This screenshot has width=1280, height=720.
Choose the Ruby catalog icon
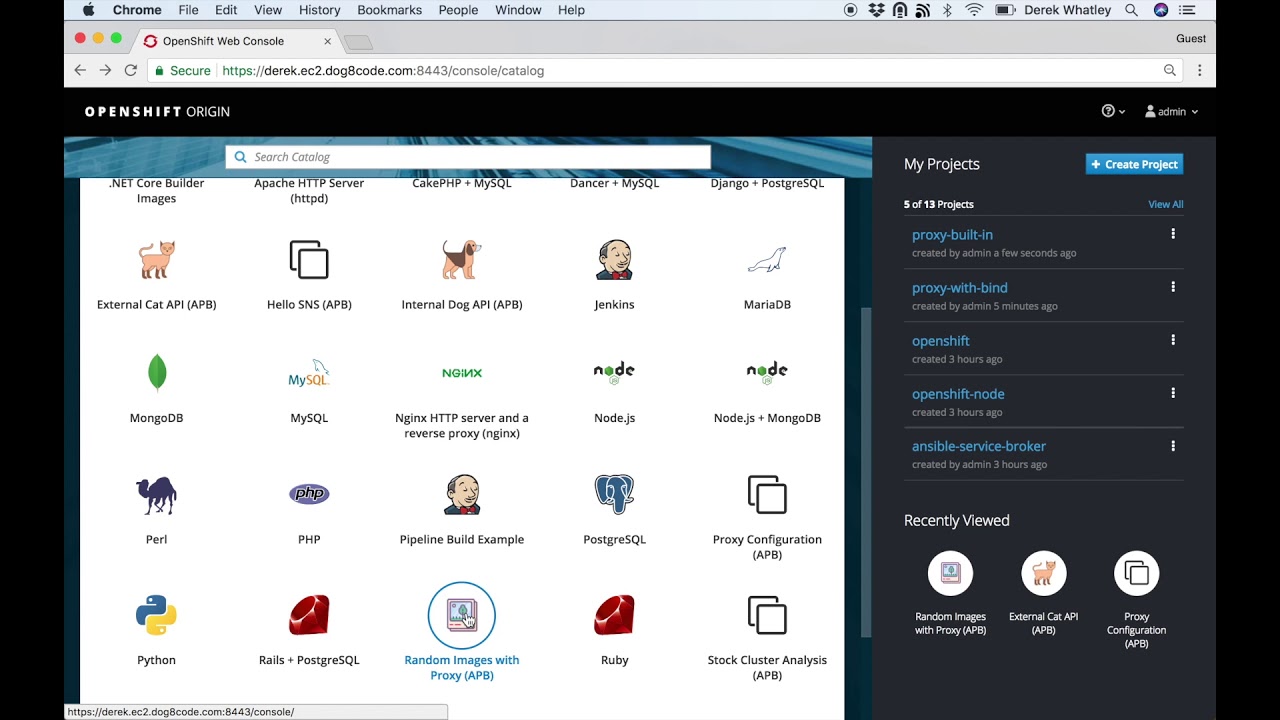click(614, 615)
